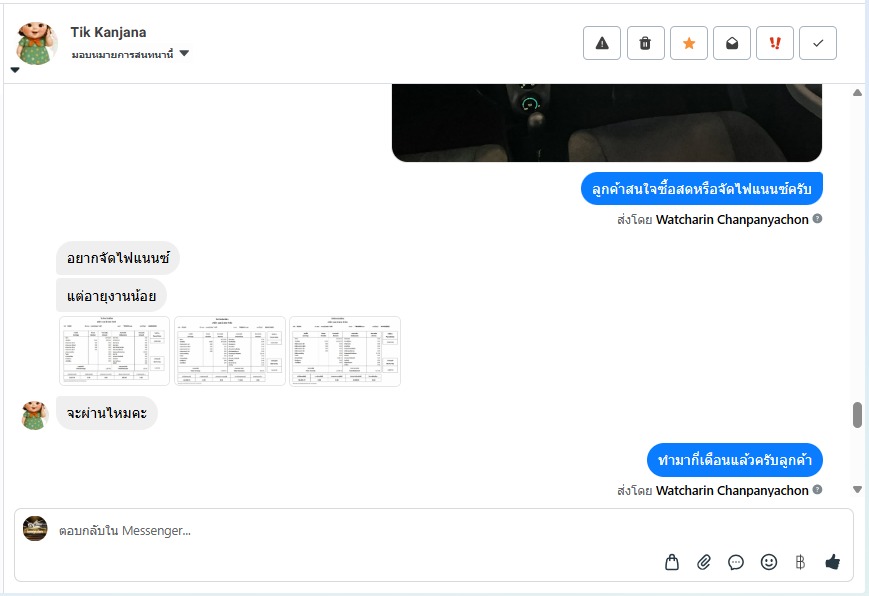Open the shopping bag products icon
Image resolution: width=869 pixels, height=596 pixels.
click(672, 562)
